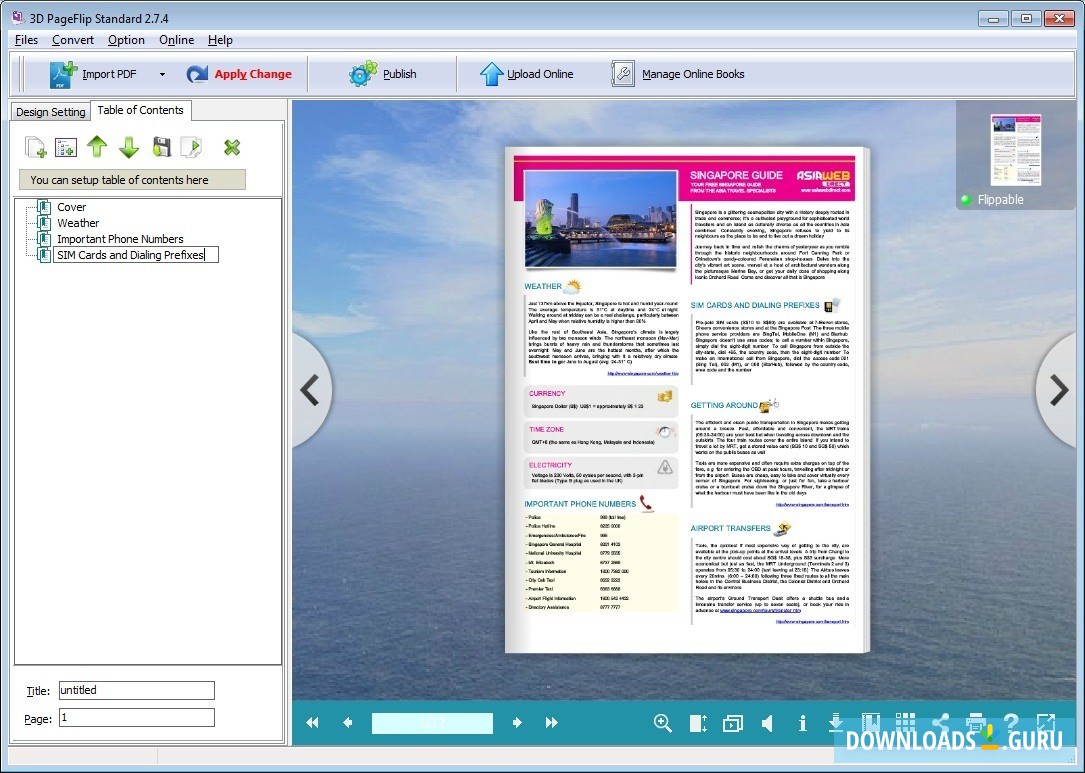Click the Page number input field
The height and width of the screenshot is (773, 1085).
[x=137, y=718]
